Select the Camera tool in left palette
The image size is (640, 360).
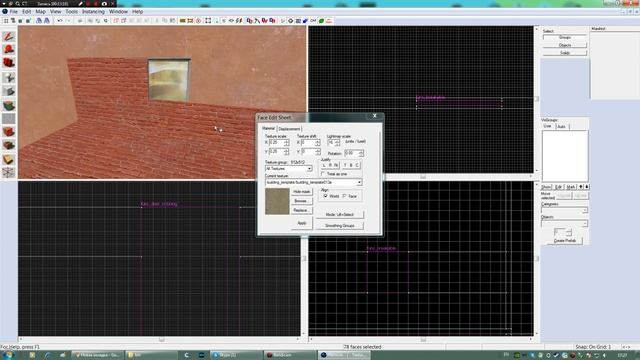(x=9, y=63)
